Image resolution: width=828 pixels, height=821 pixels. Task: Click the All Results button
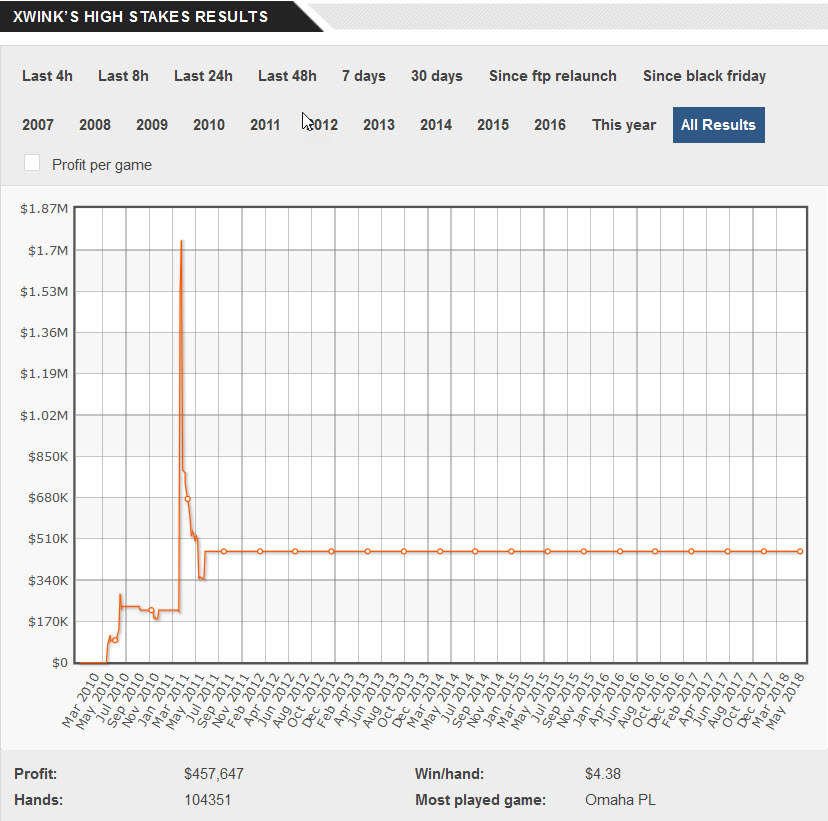[718, 125]
